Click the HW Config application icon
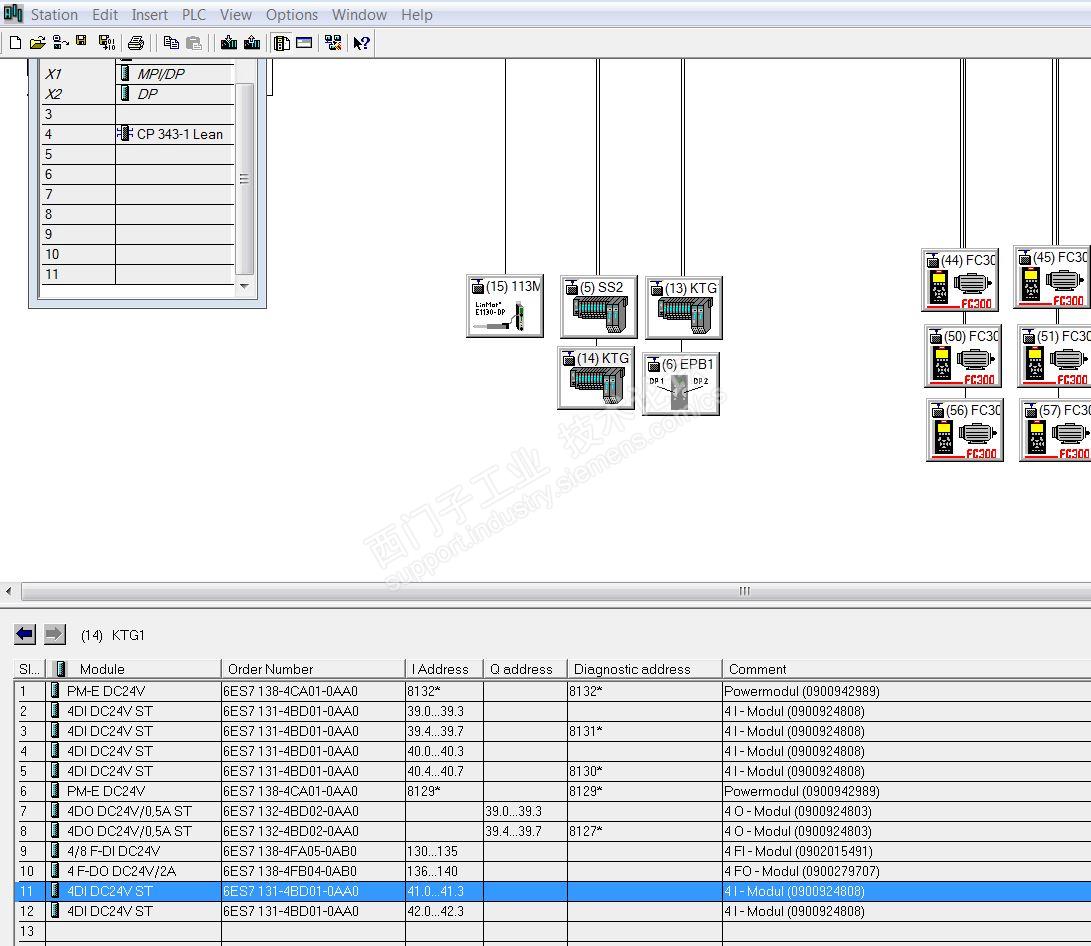 point(13,13)
